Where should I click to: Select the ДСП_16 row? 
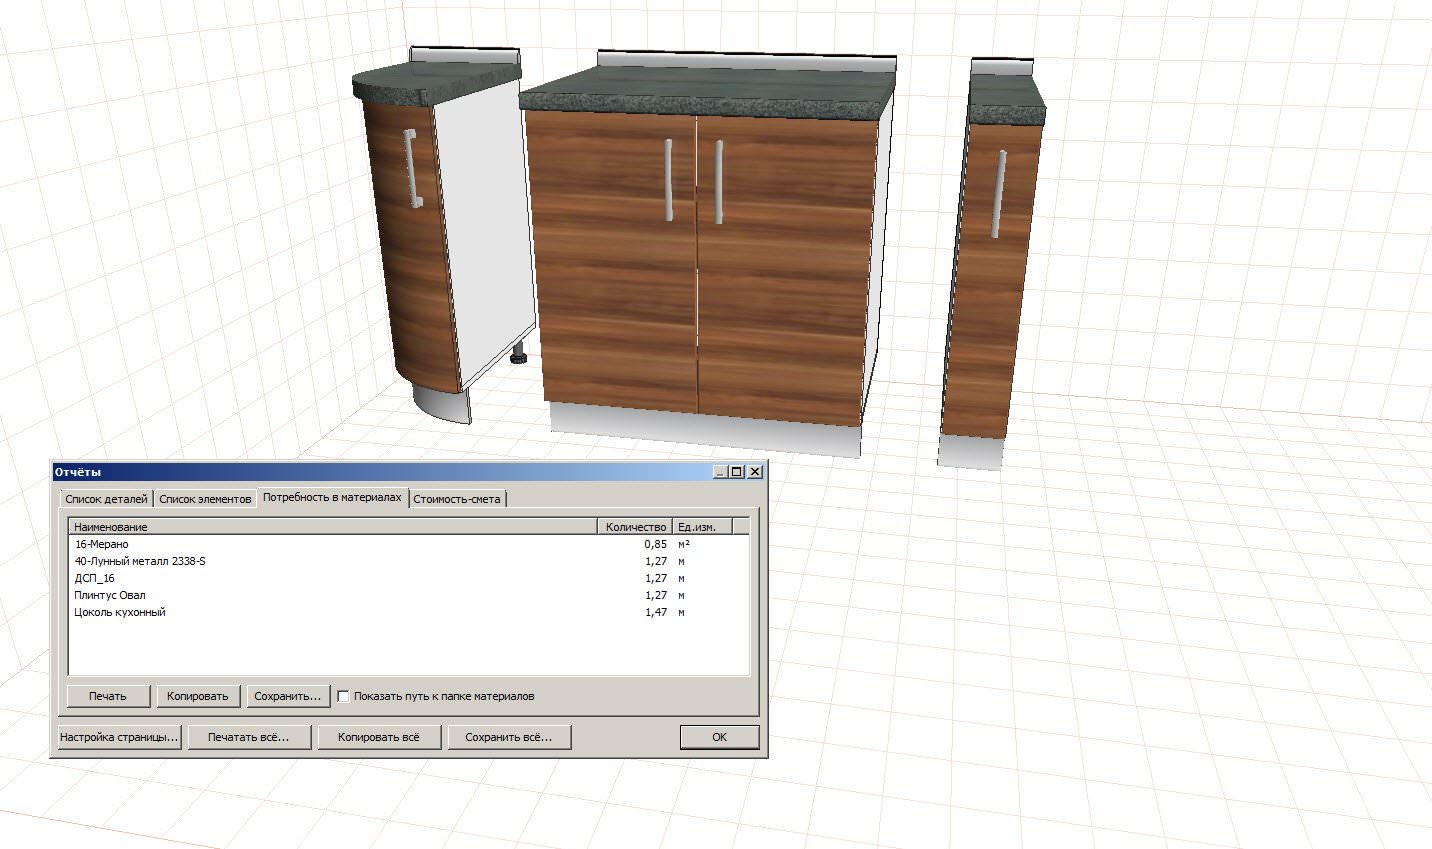point(408,578)
